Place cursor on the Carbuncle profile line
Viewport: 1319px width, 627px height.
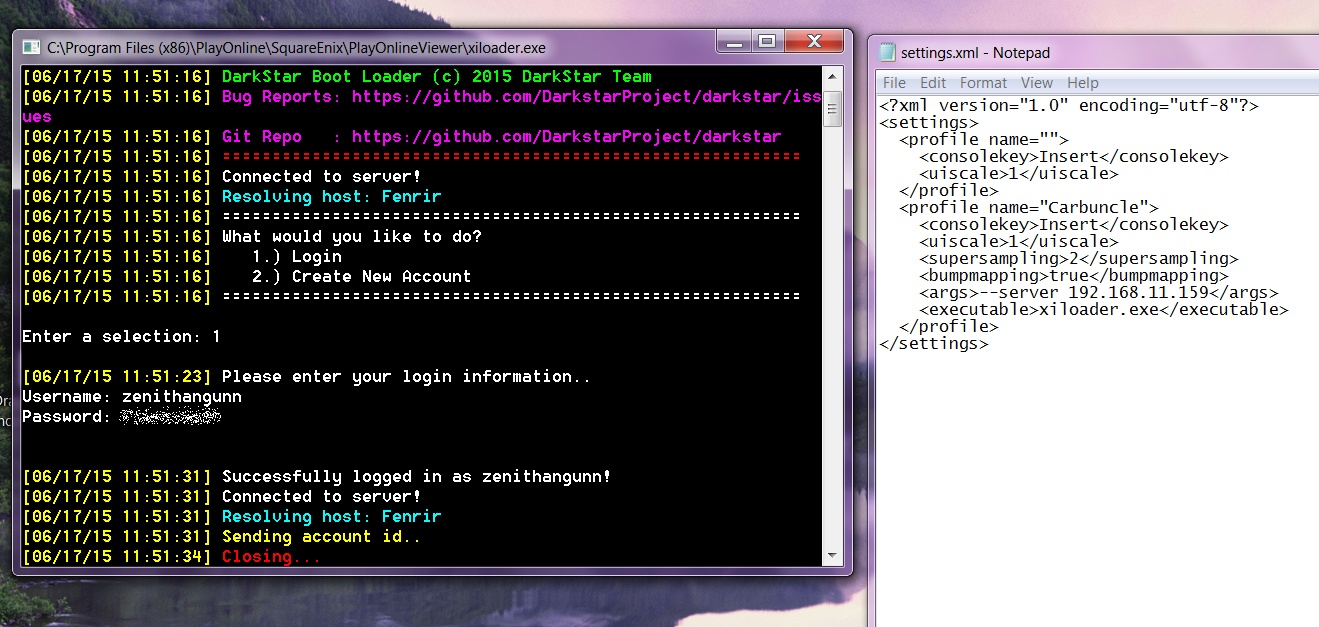pyautogui.click(x=1028, y=208)
